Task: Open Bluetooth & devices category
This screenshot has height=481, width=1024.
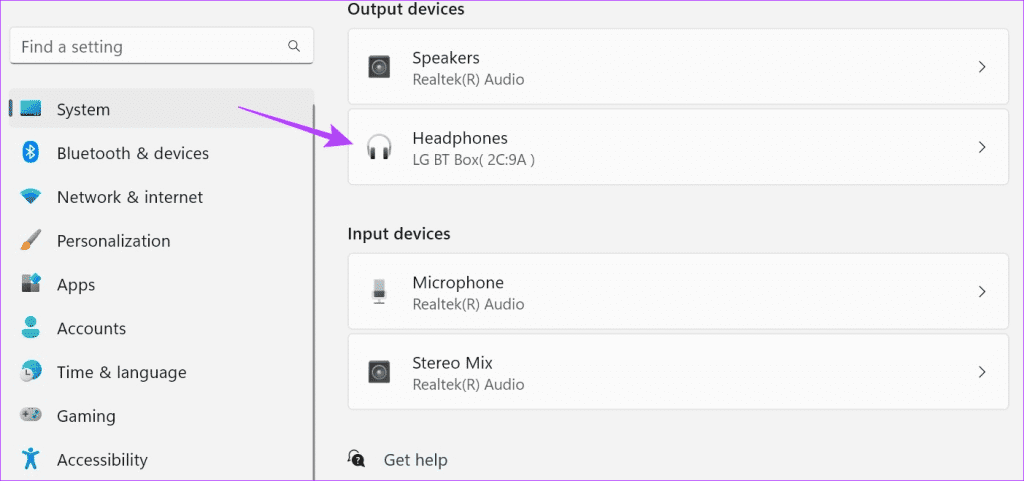Action: point(161,153)
